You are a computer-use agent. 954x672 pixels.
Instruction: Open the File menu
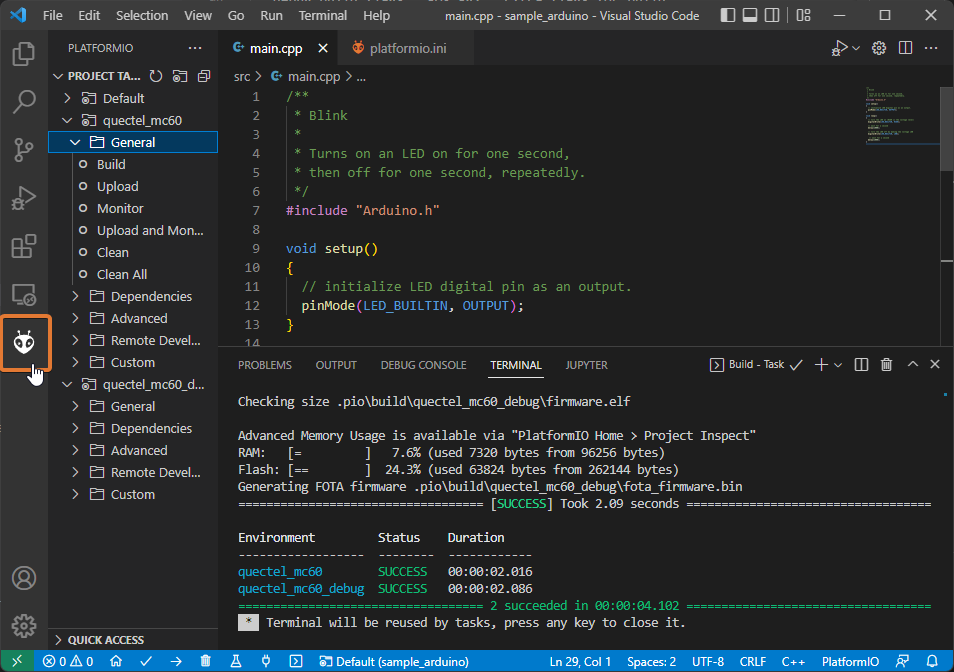[53, 15]
